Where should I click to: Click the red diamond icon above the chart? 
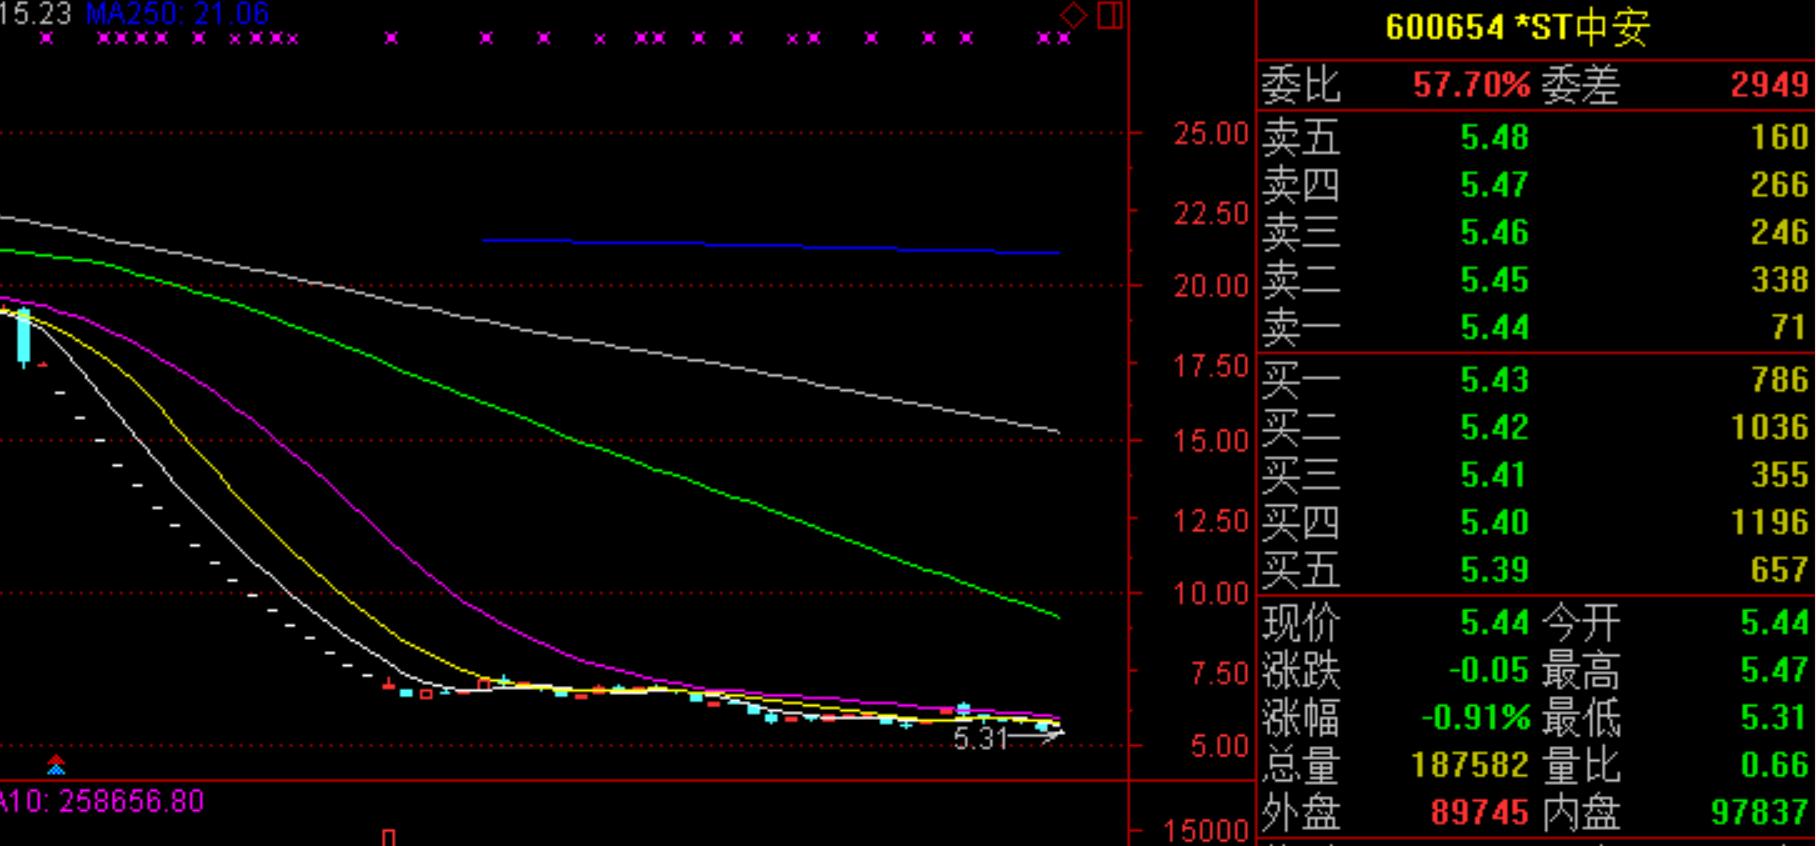coord(1073,15)
